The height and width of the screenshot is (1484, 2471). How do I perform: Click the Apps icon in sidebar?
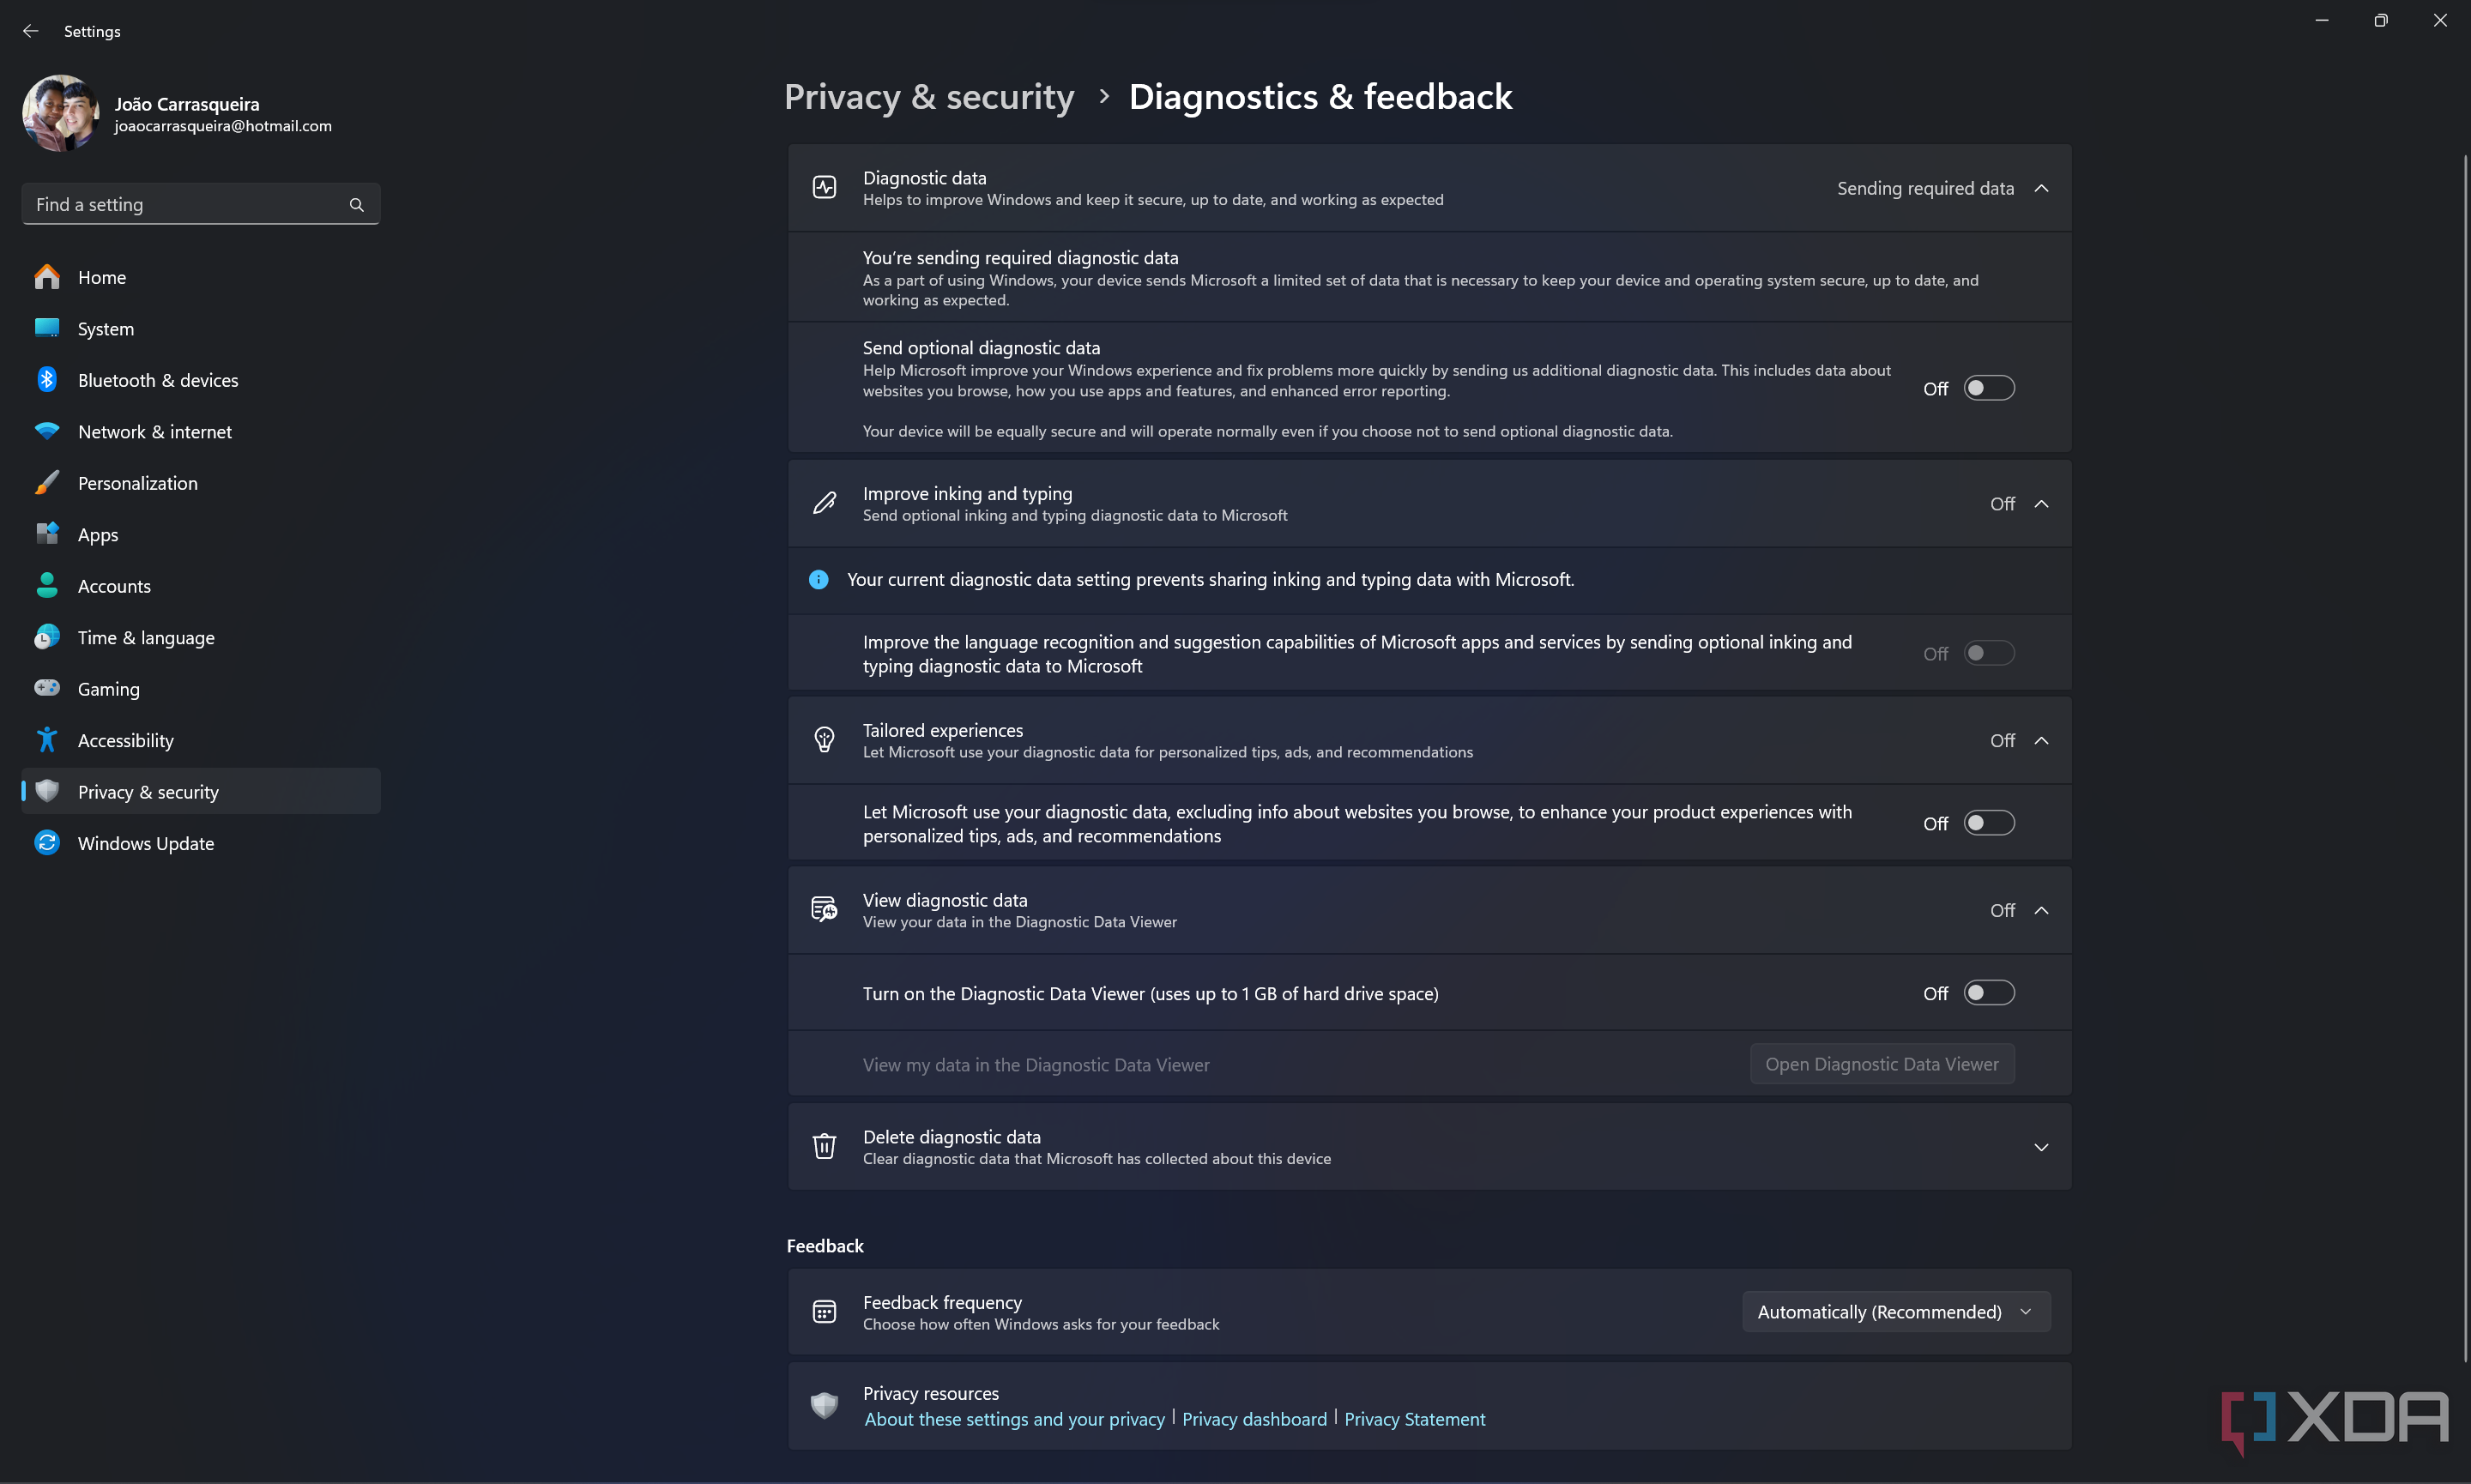click(x=47, y=534)
